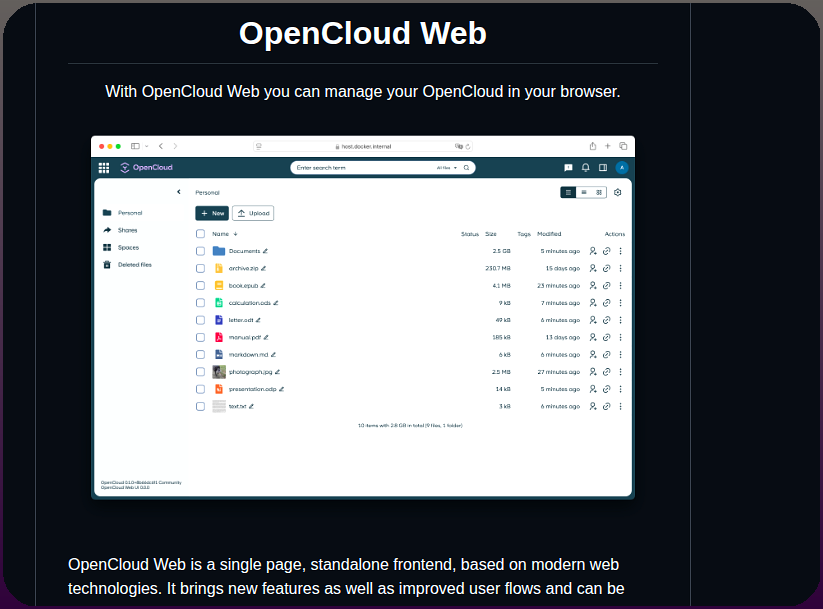Open three-dot menu for photograph.jpg

pyautogui.click(x=620, y=372)
